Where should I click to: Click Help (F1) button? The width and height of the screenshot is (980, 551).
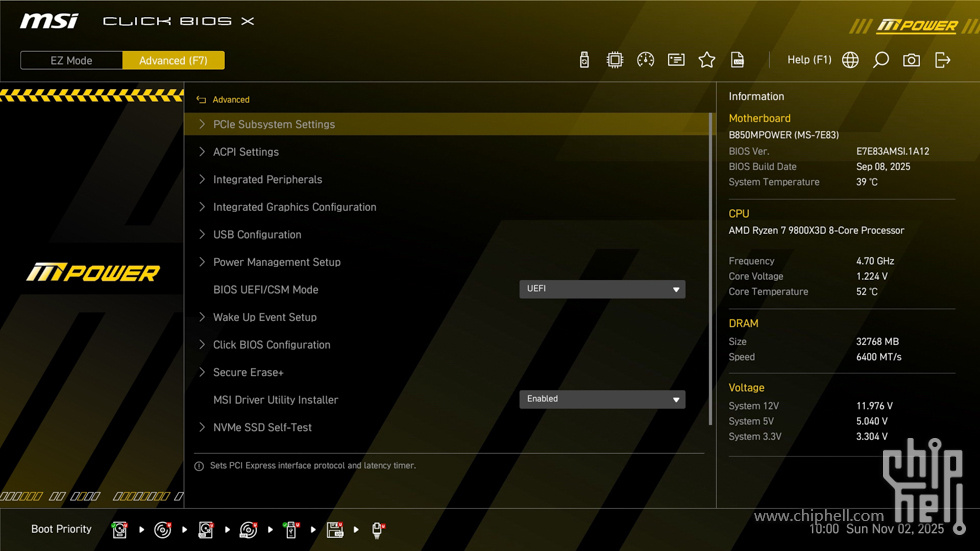809,60
